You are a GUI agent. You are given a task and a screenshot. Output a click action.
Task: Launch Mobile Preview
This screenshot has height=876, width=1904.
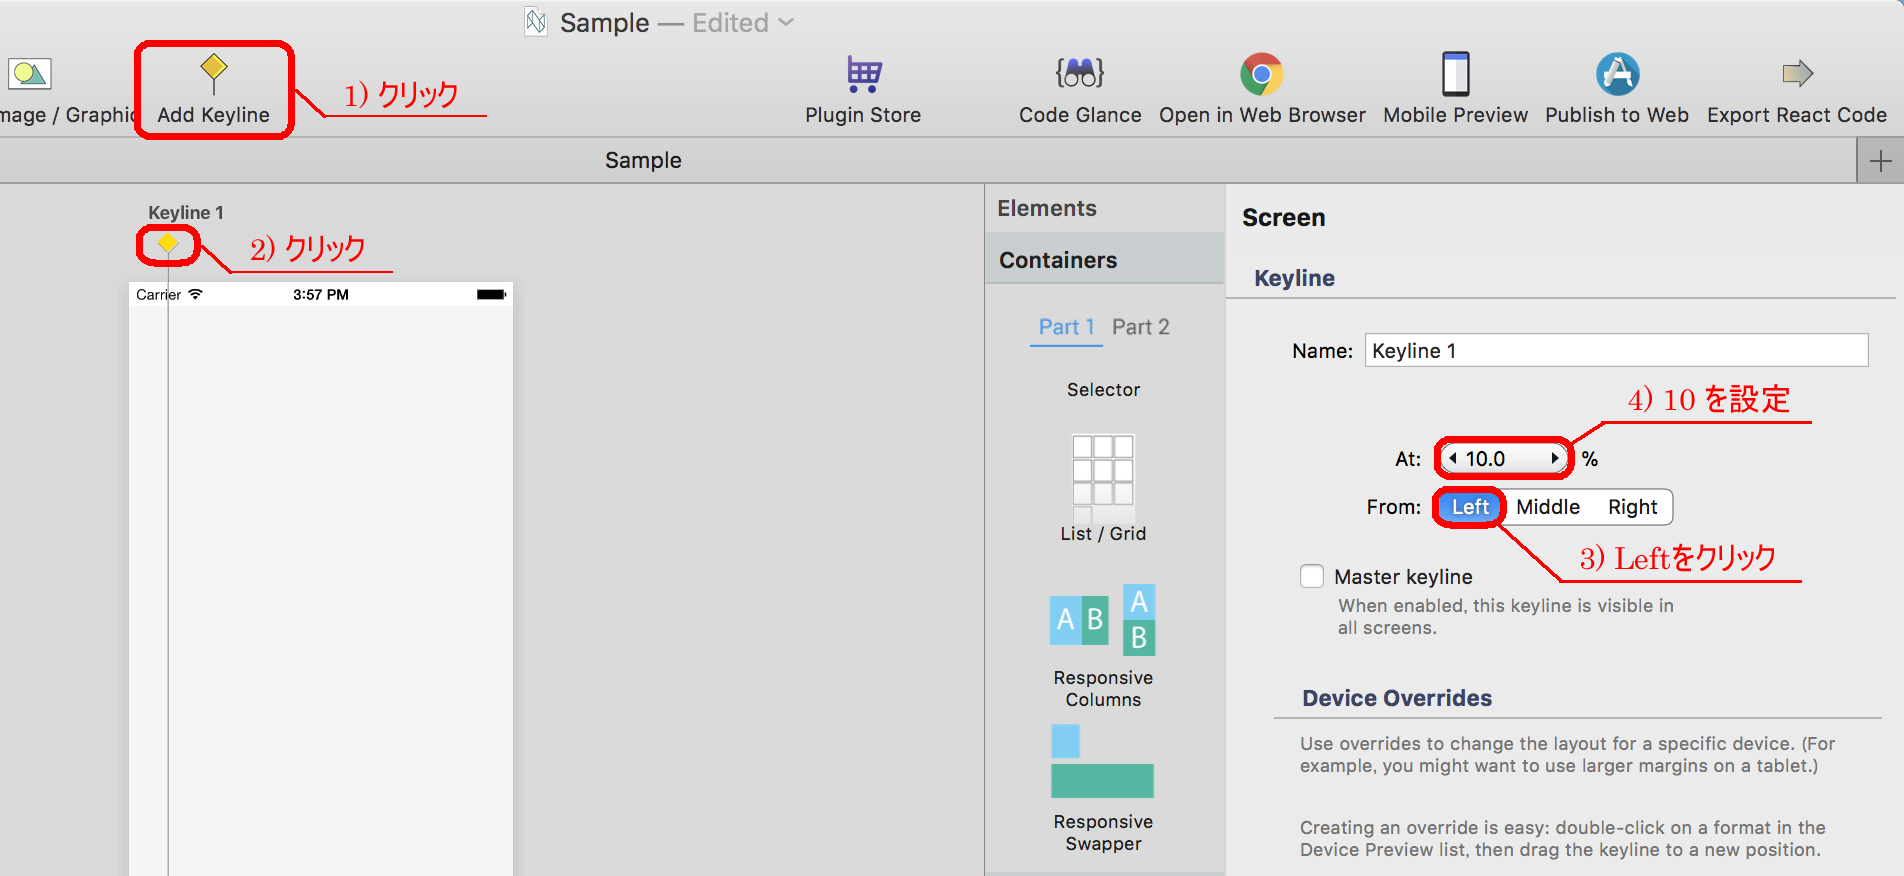pos(1455,74)
